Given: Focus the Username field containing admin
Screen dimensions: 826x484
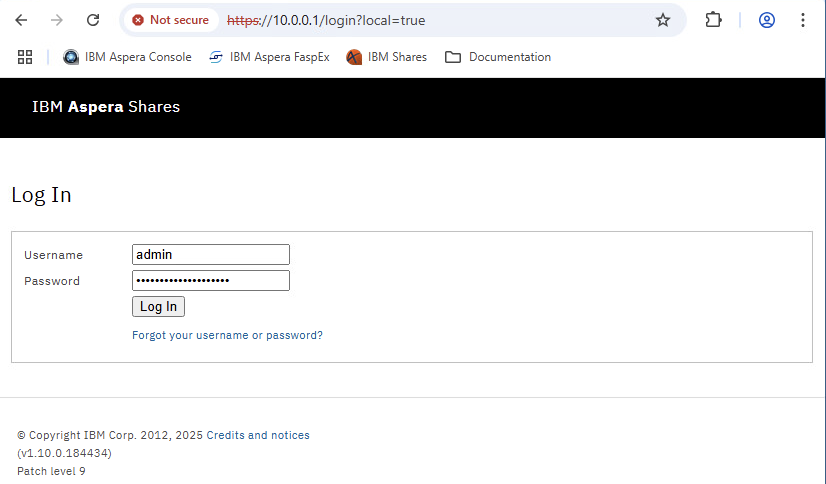Looking at the screenshot, I should pyautogui.click(x=211, y=254).
